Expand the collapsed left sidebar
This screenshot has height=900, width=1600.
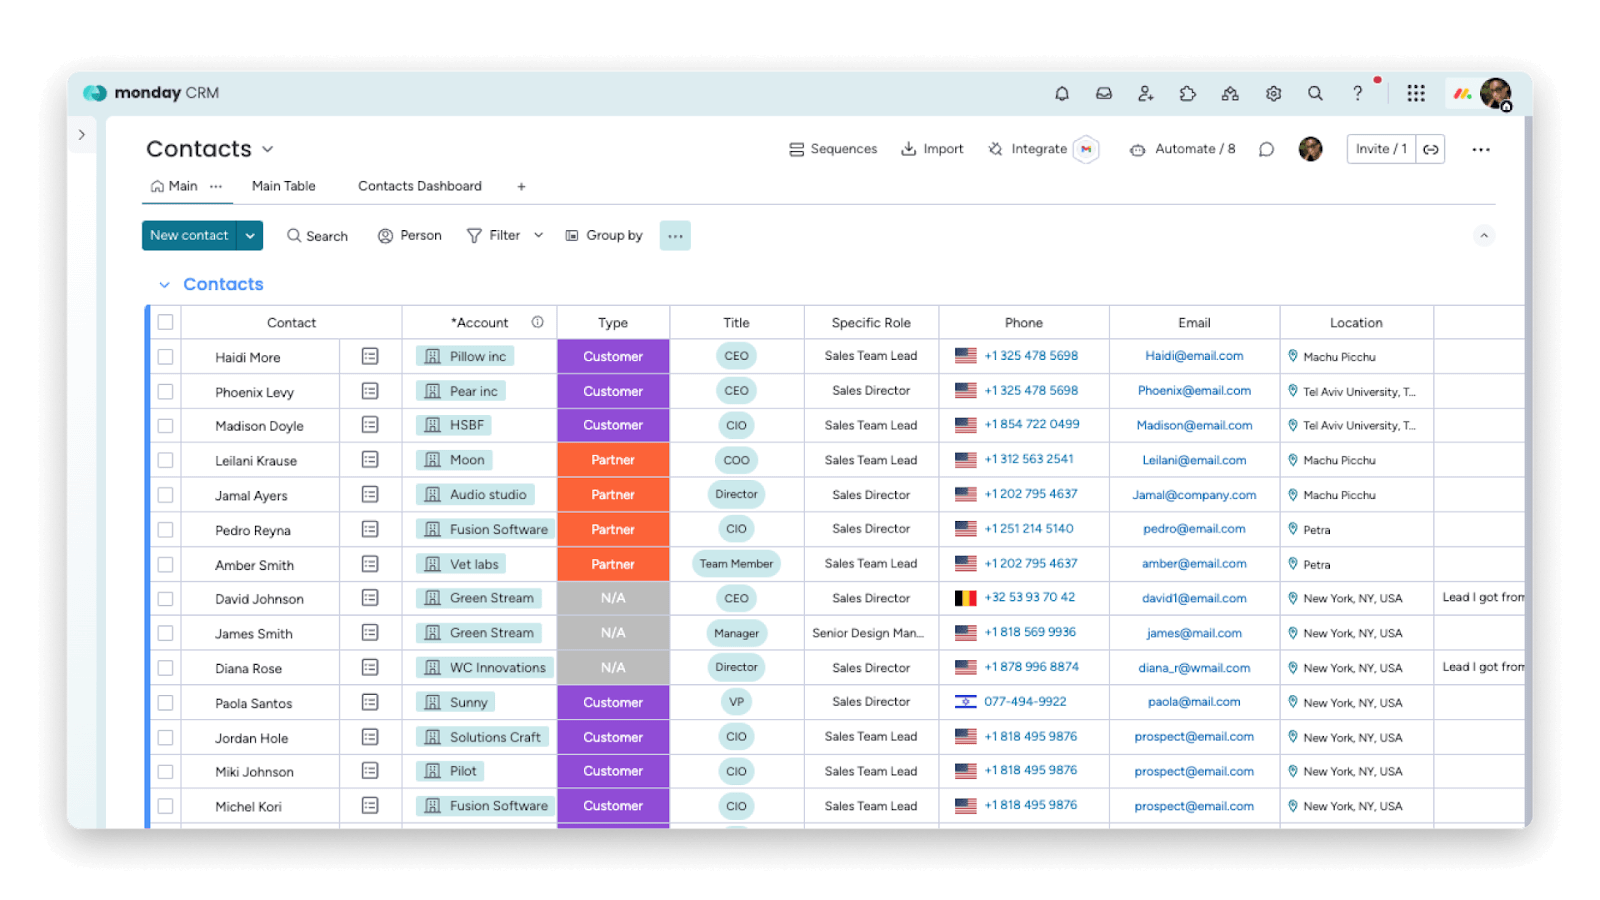(82, 134)
